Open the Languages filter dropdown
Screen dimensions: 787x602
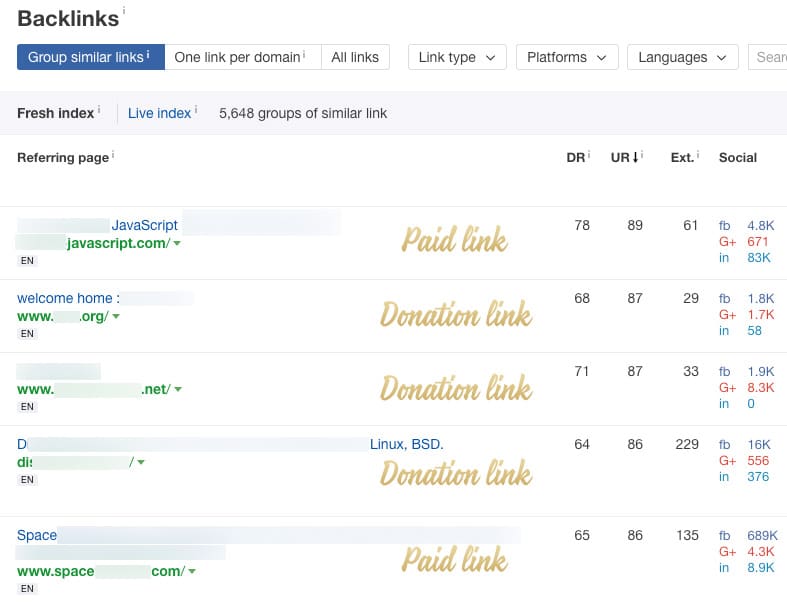click(x=683, y=57)
